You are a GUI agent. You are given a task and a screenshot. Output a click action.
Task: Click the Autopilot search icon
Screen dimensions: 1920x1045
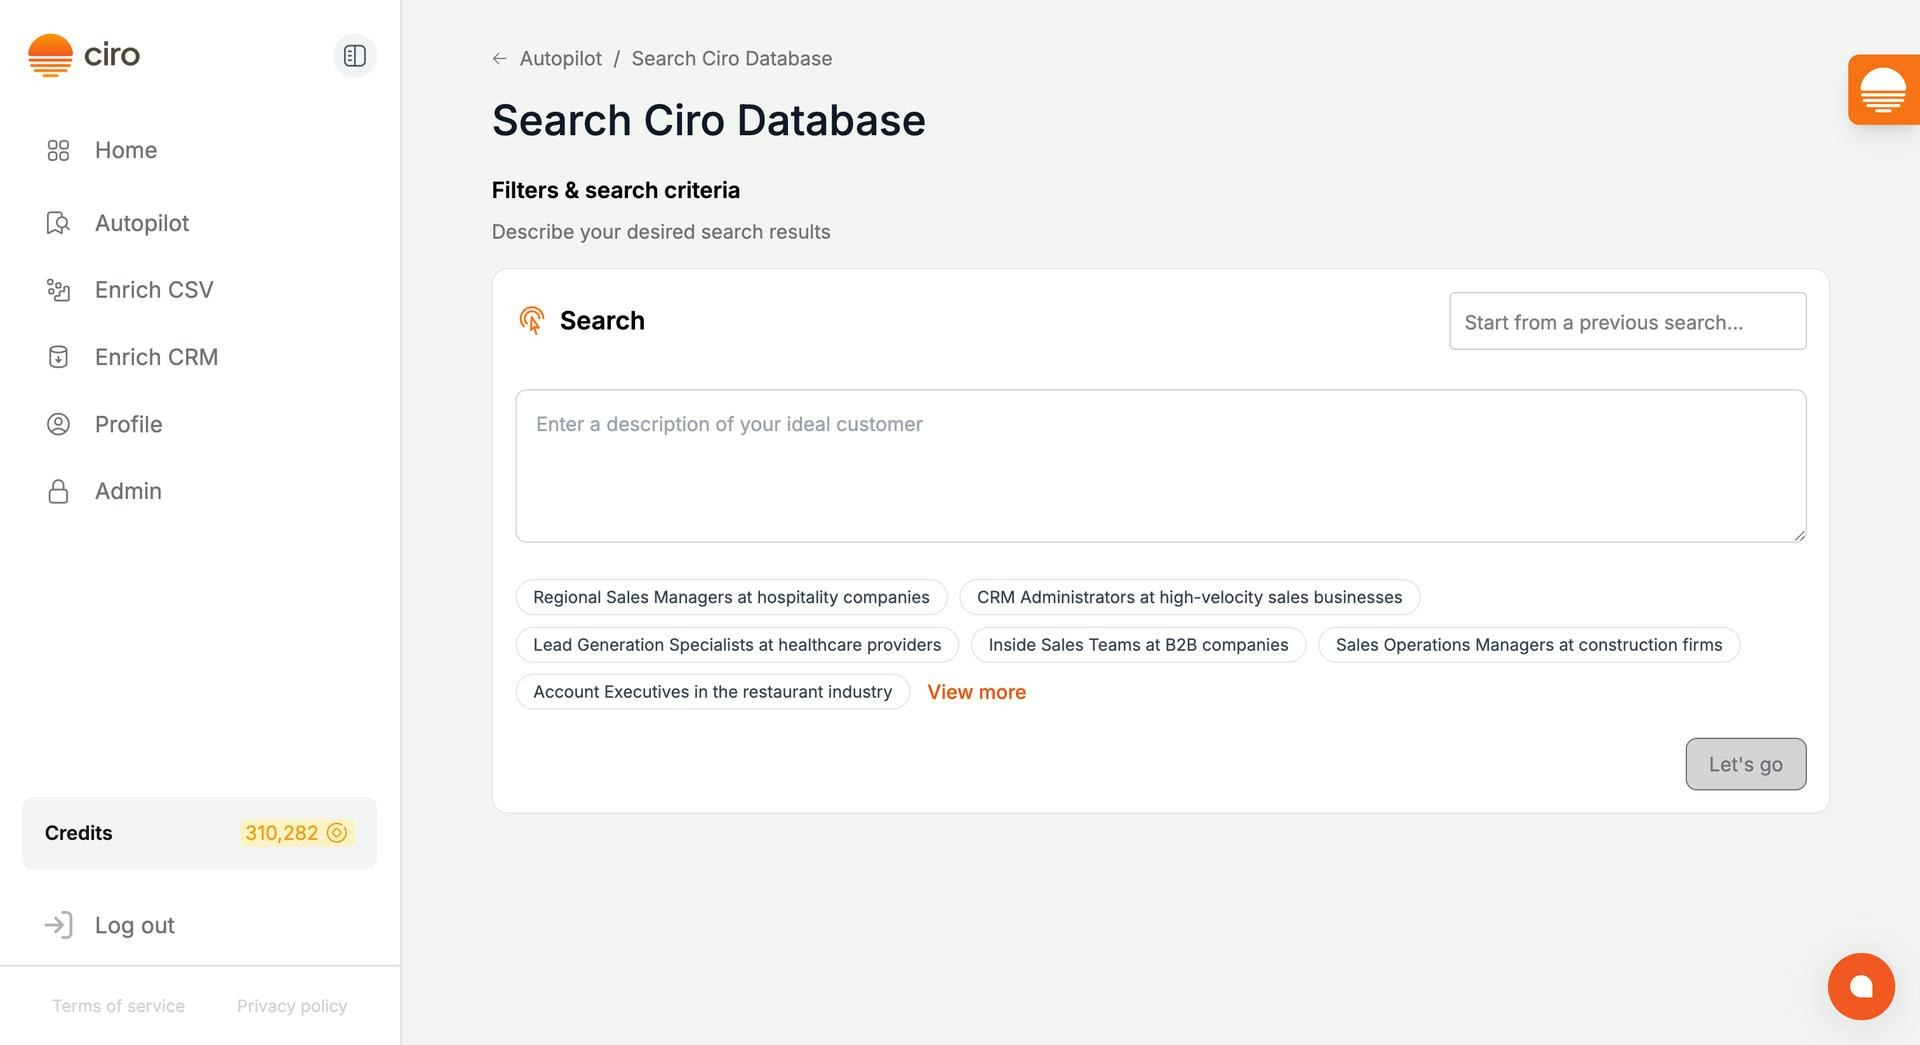(58, 223)
